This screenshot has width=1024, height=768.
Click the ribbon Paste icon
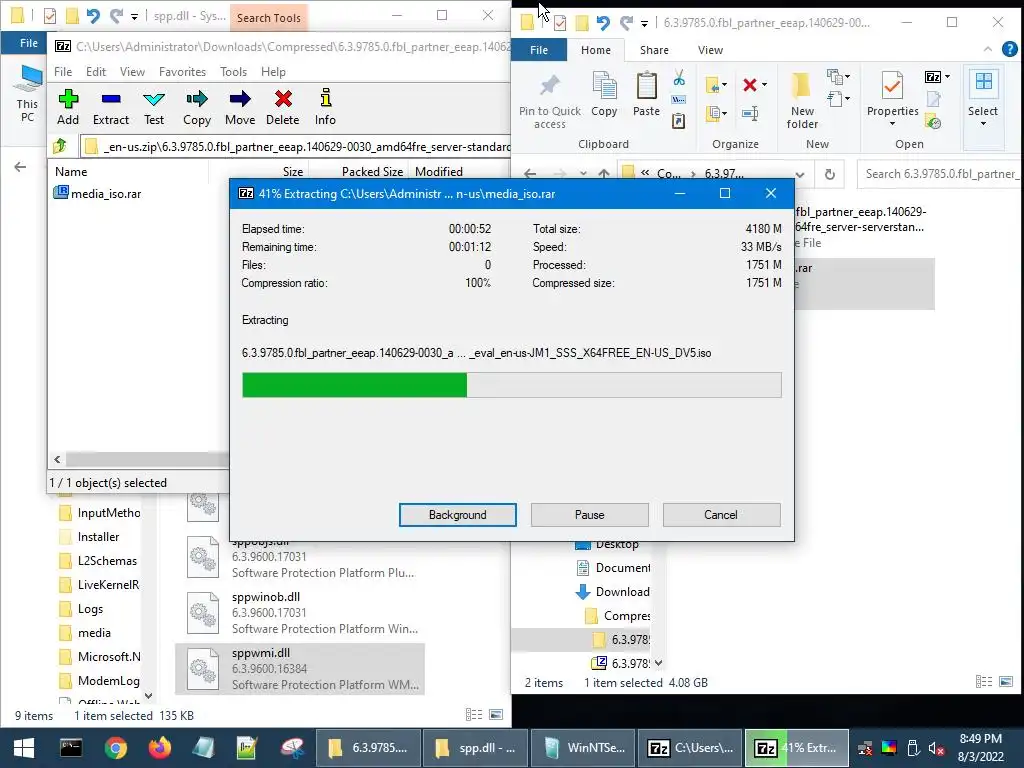pos(646,95)
